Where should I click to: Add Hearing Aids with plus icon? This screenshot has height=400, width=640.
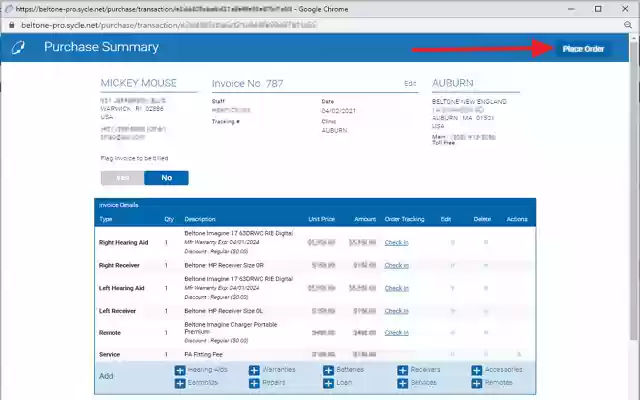pos(180,370)
